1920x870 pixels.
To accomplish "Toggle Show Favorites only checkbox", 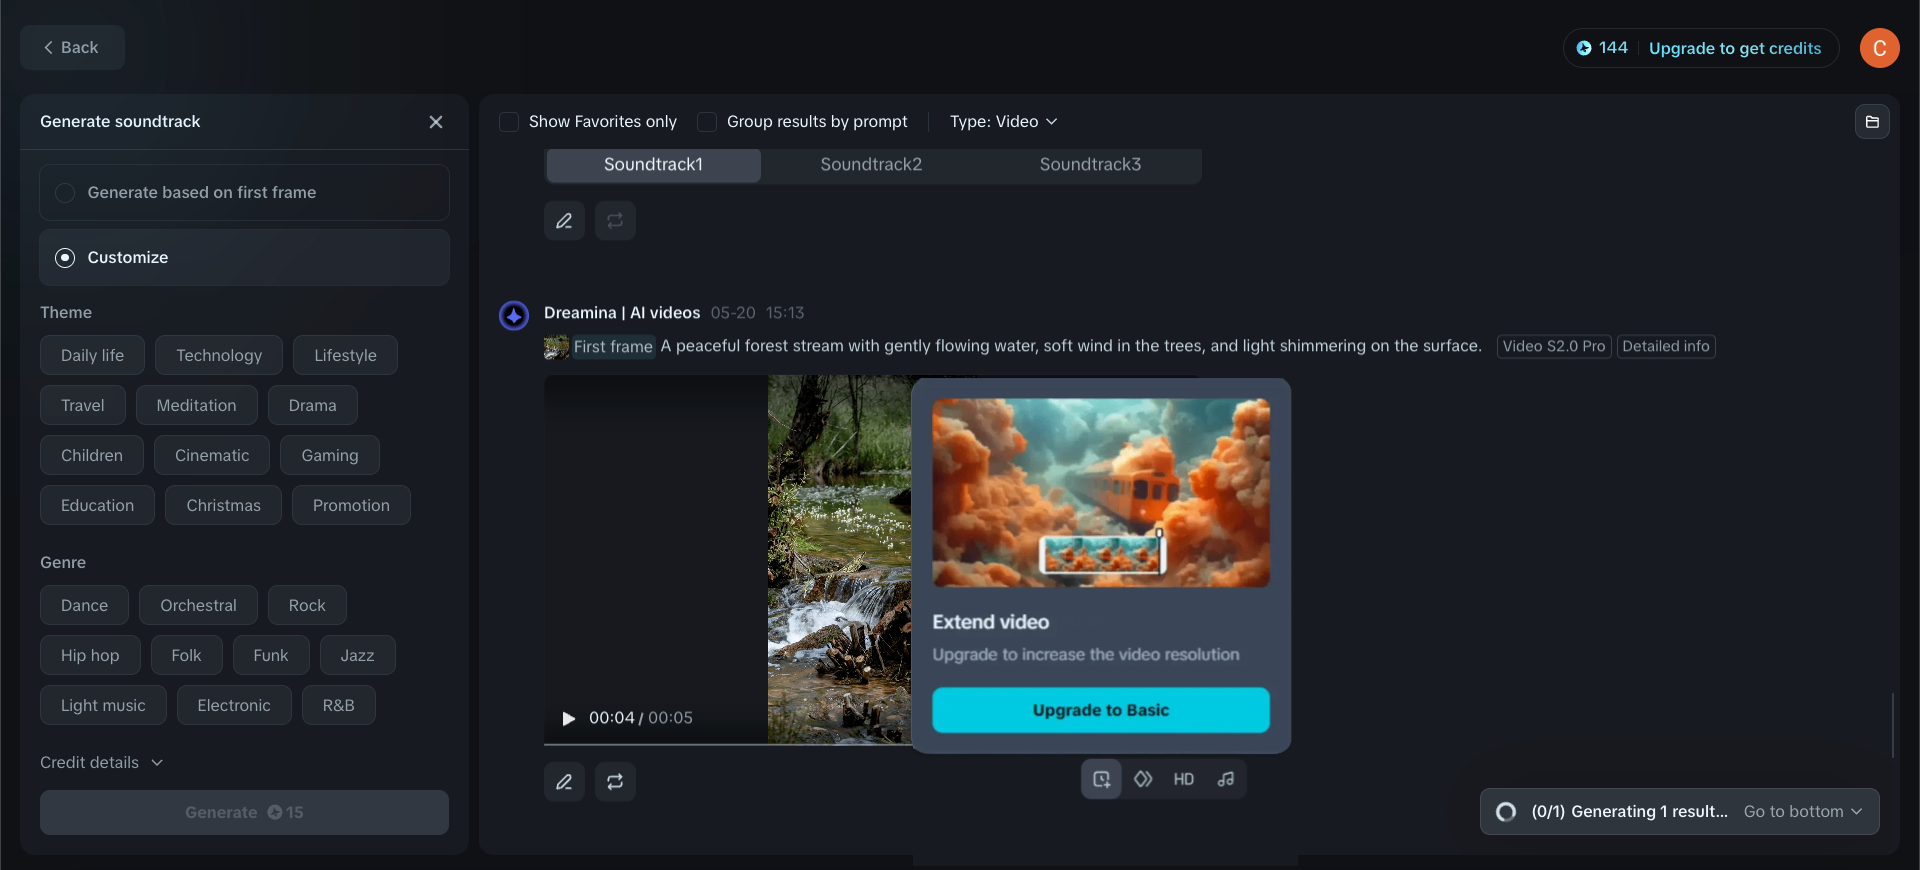I will pos(509,122).
